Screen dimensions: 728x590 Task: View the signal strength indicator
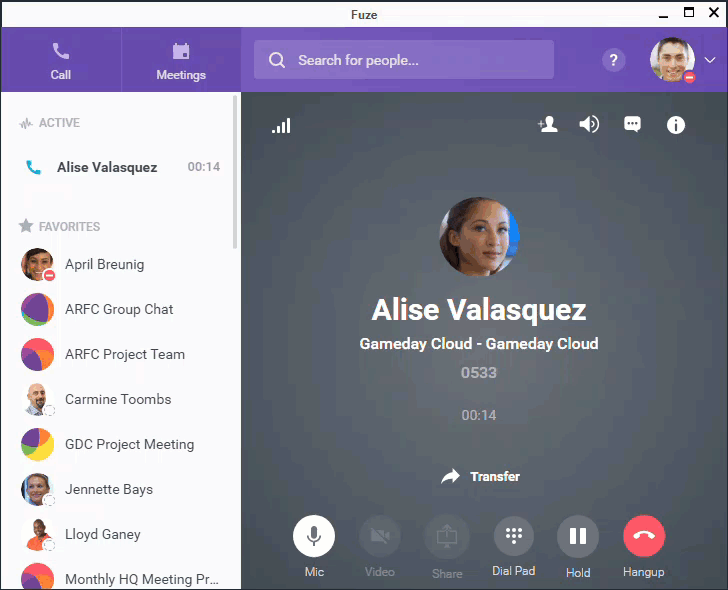click(x=281, y=125)
